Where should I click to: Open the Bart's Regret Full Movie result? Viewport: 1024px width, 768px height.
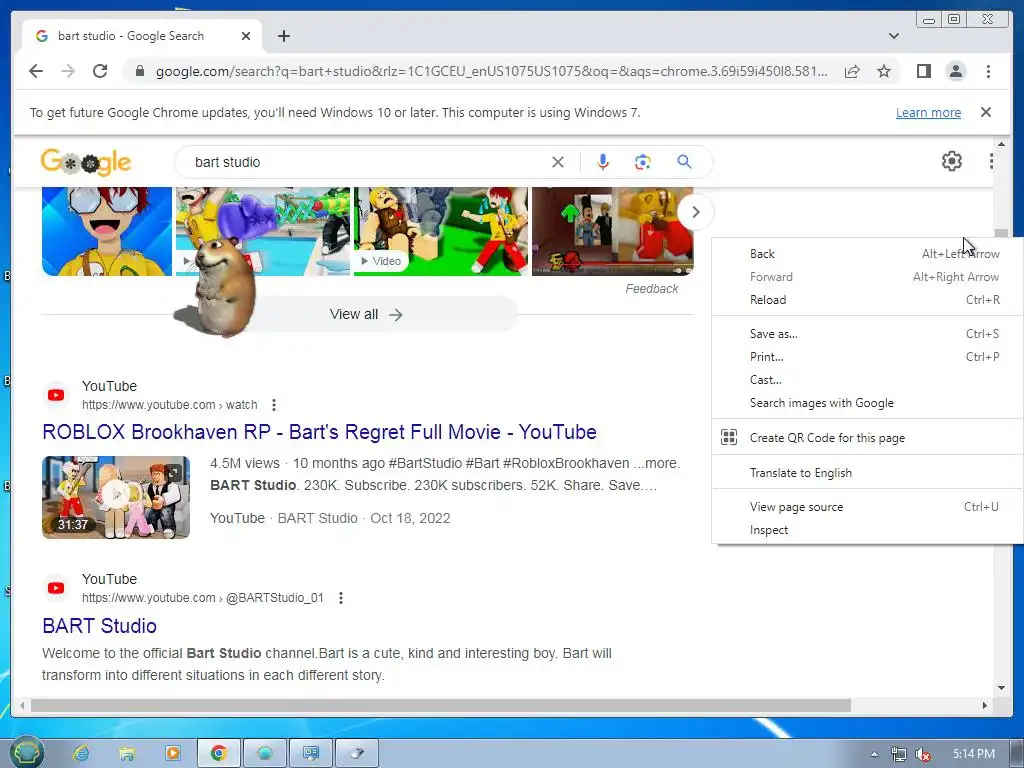[319, 432]
